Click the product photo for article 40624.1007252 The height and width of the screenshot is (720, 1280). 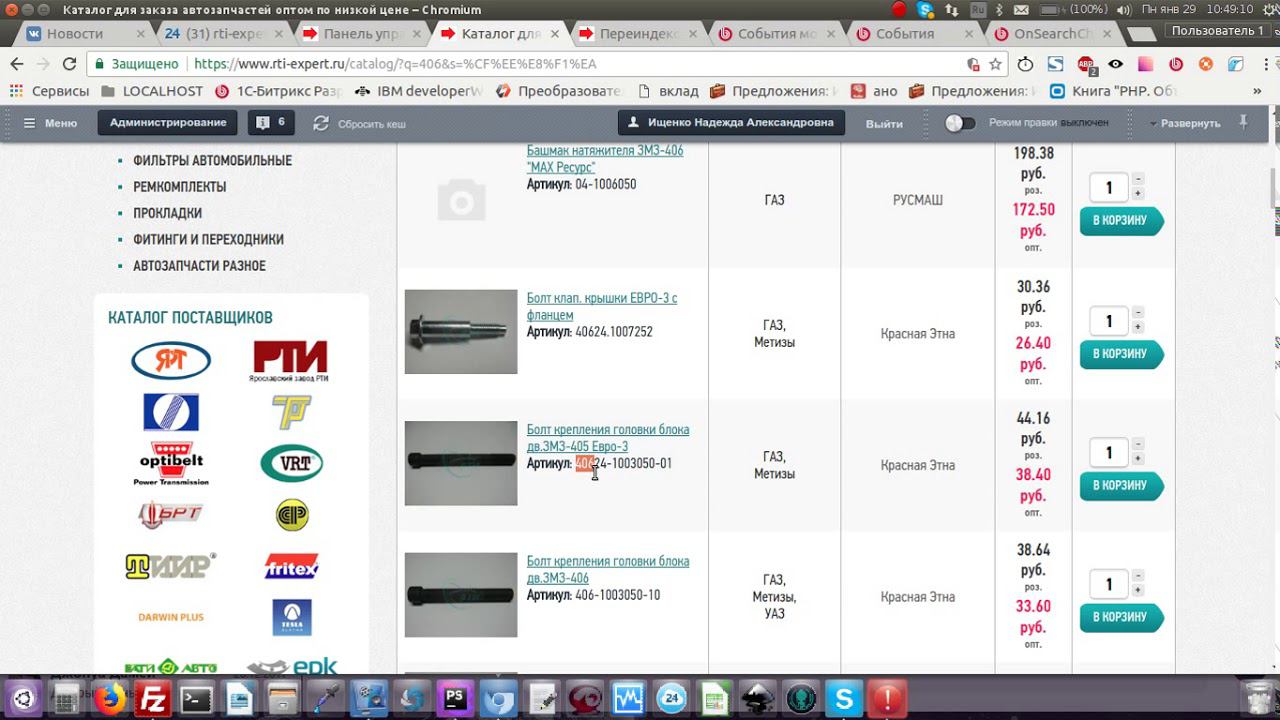point(461,332)
